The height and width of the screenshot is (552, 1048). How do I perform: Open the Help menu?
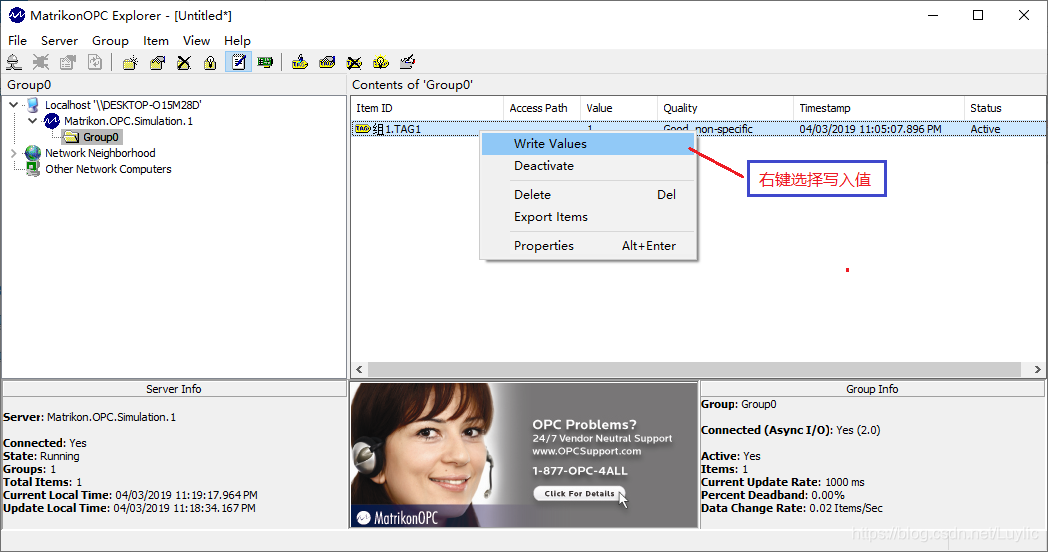tap(237, 41)
